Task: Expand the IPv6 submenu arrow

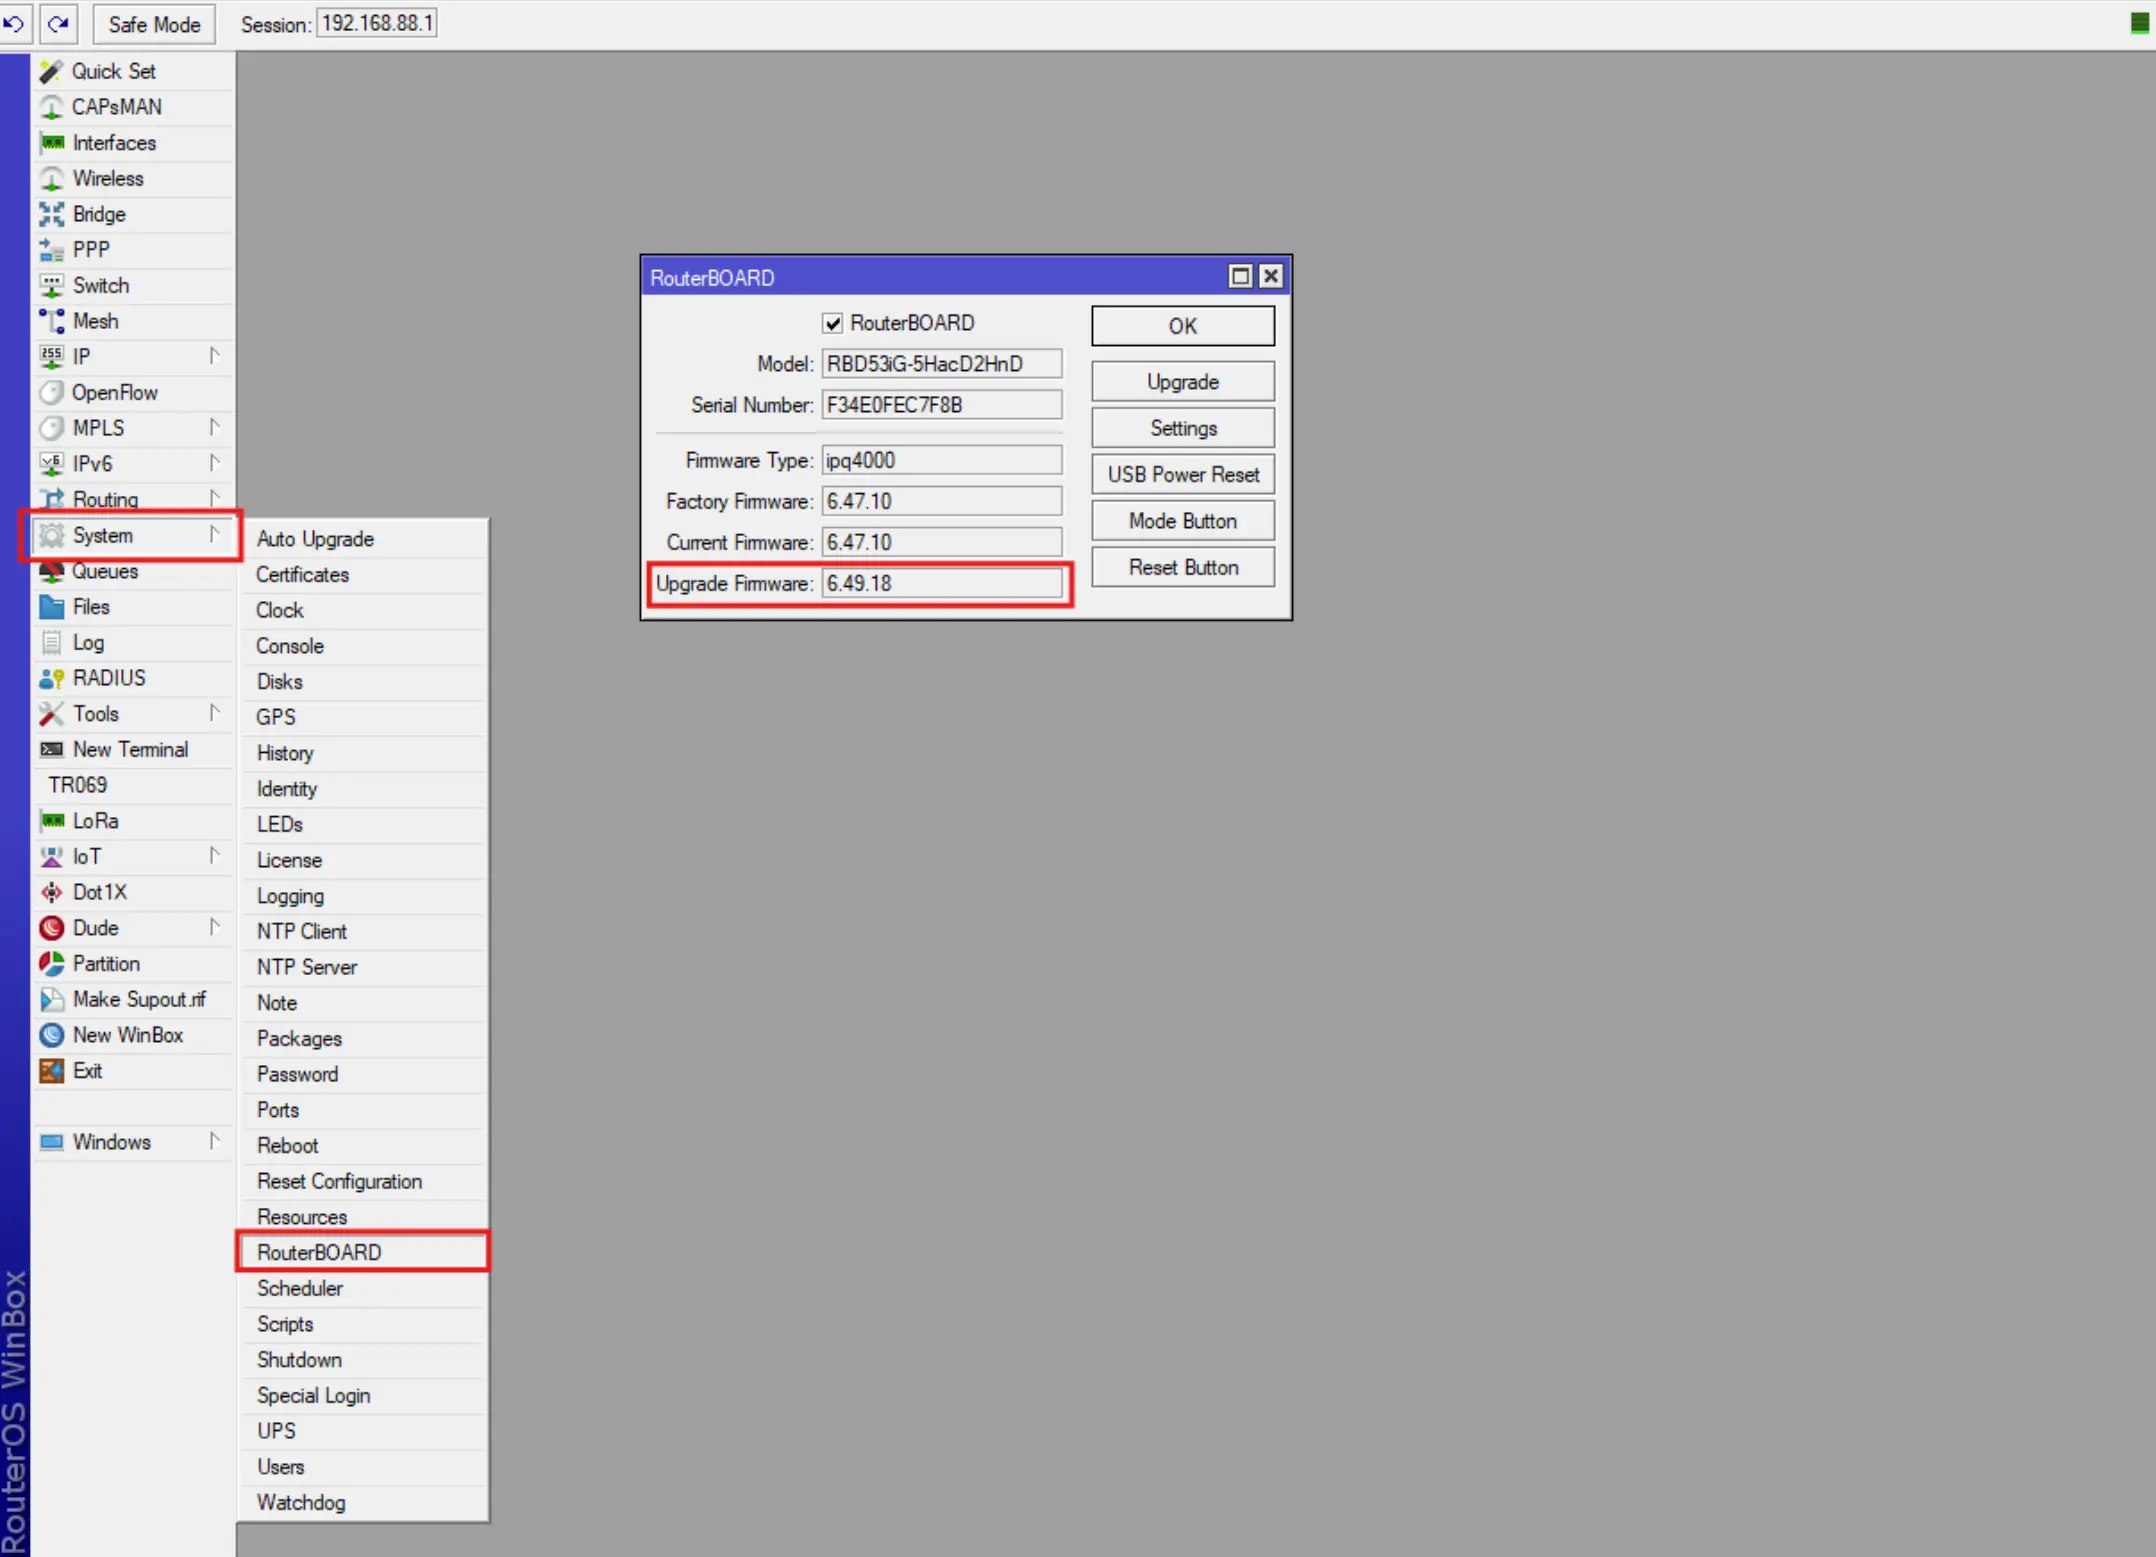Action: click(214, 463)
